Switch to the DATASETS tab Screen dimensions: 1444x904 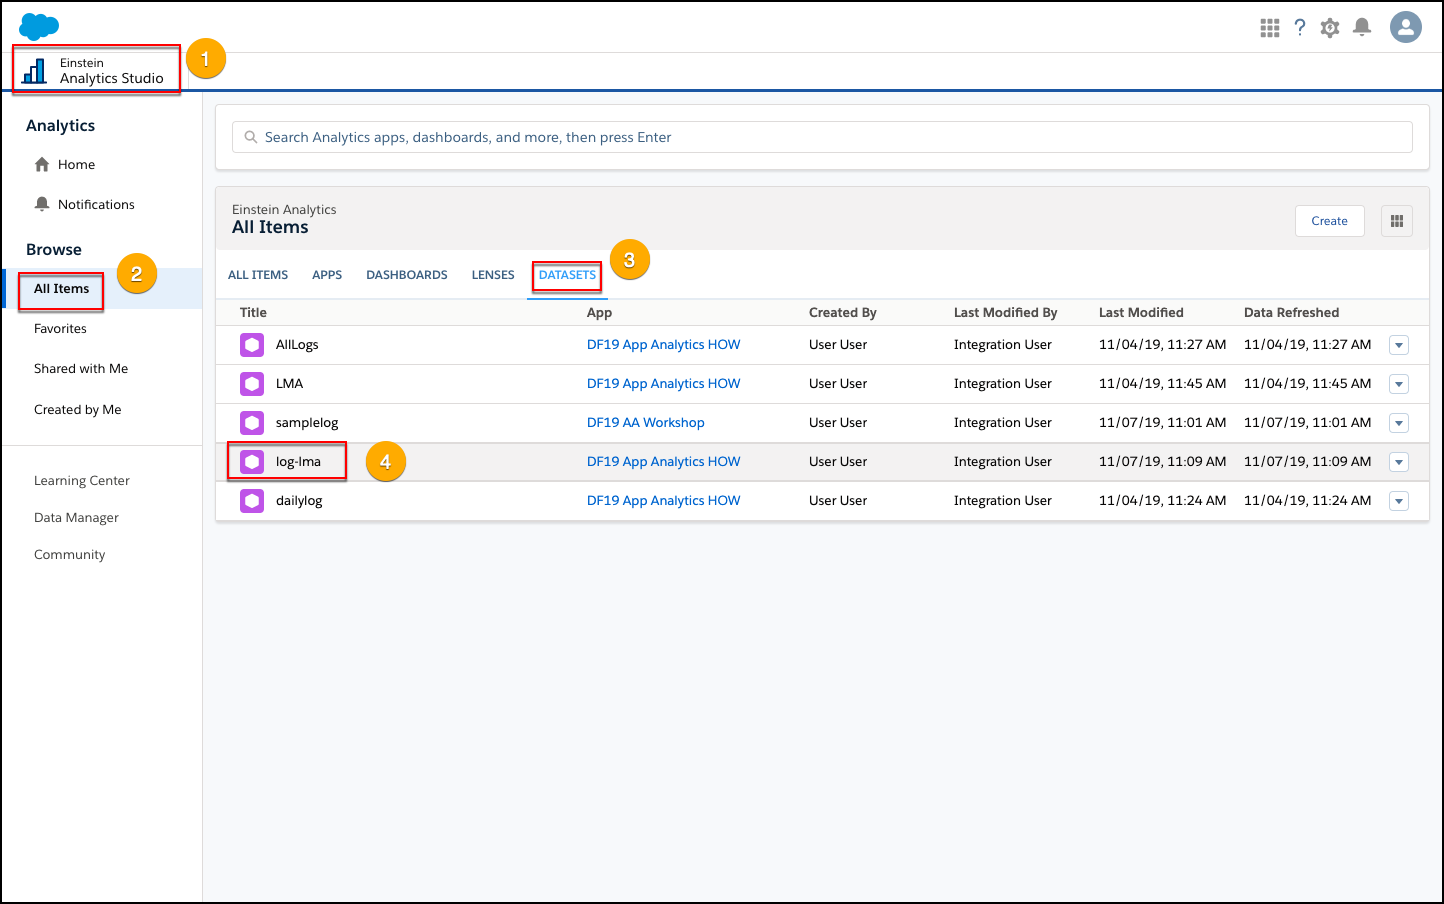(567, 275)
